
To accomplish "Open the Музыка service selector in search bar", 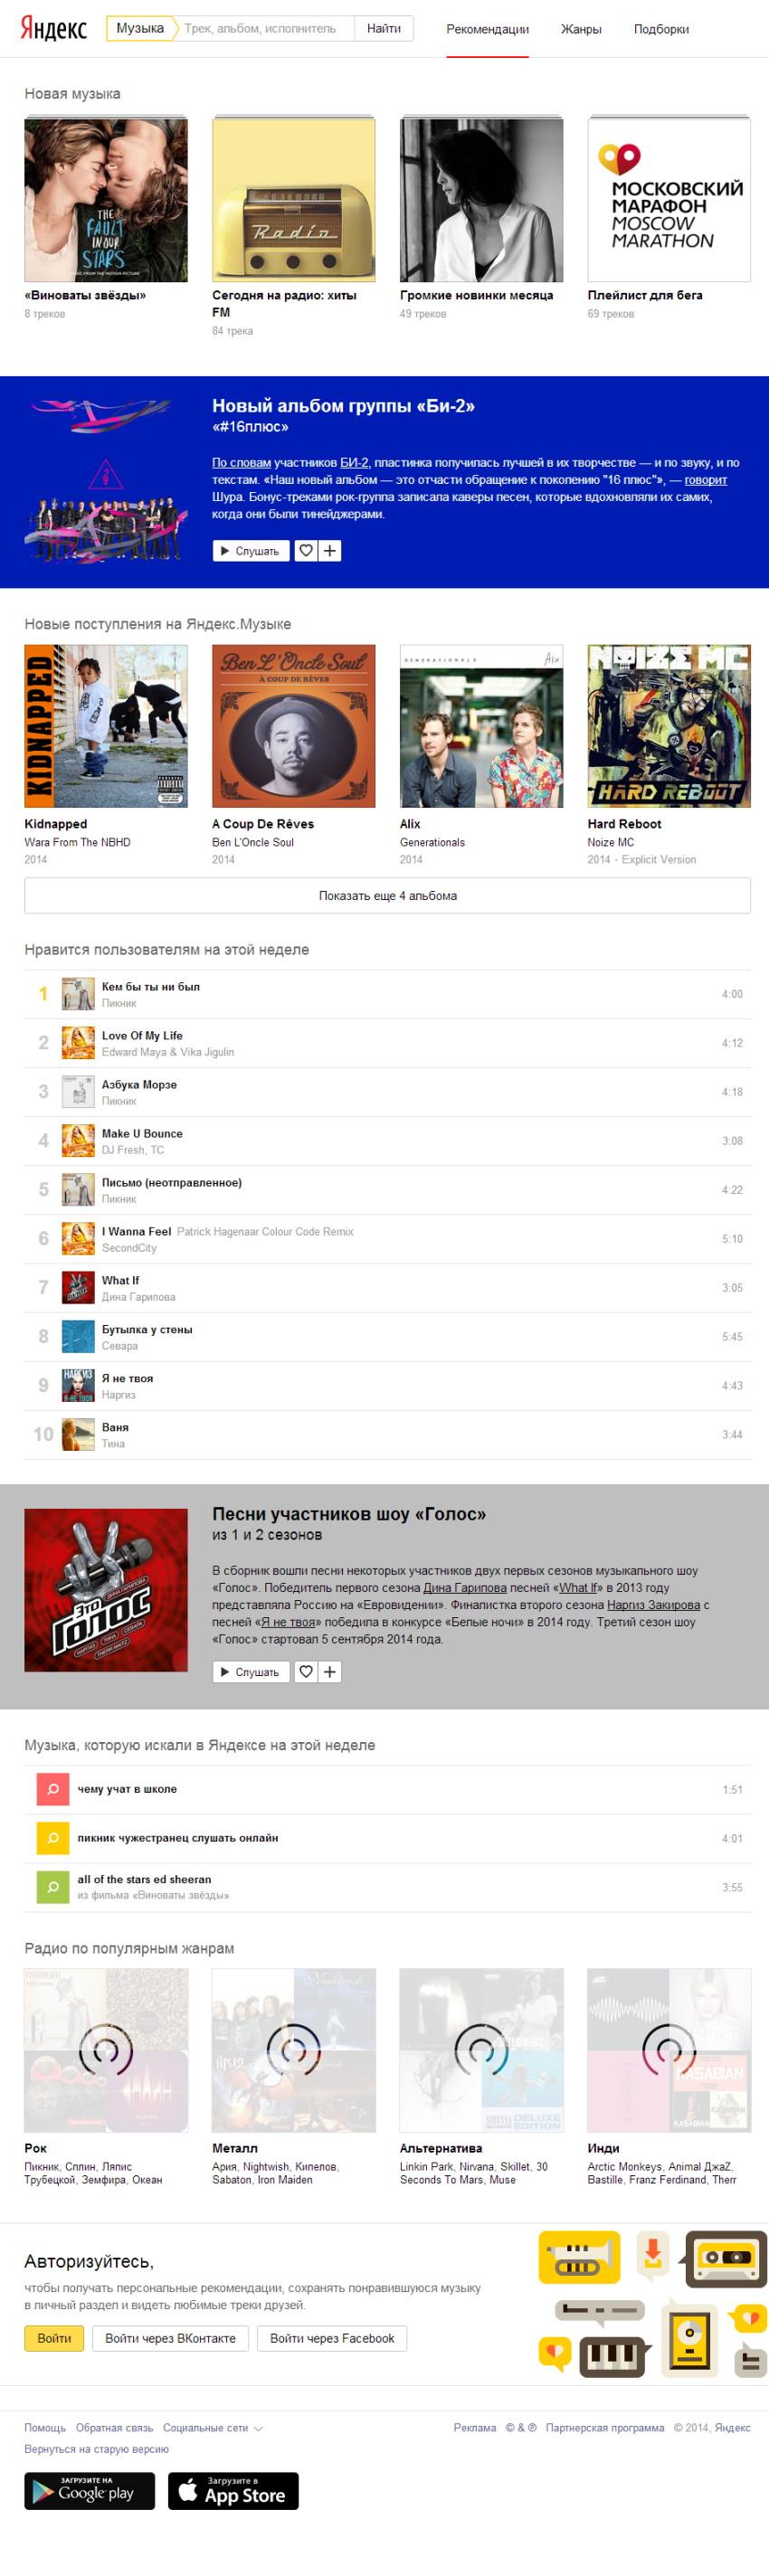I will (141, 28).
